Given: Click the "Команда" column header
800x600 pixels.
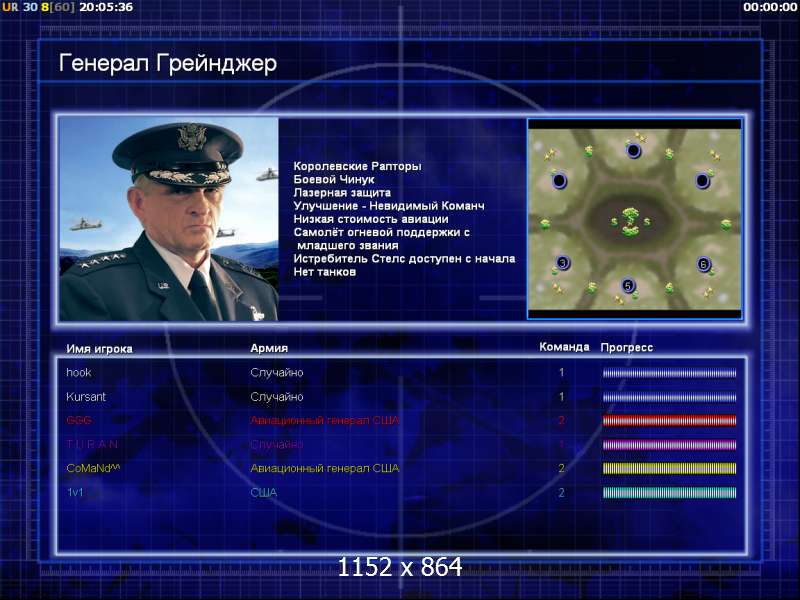Looking at the screenshot, I should pyautogui.click(x=564, y=347).
